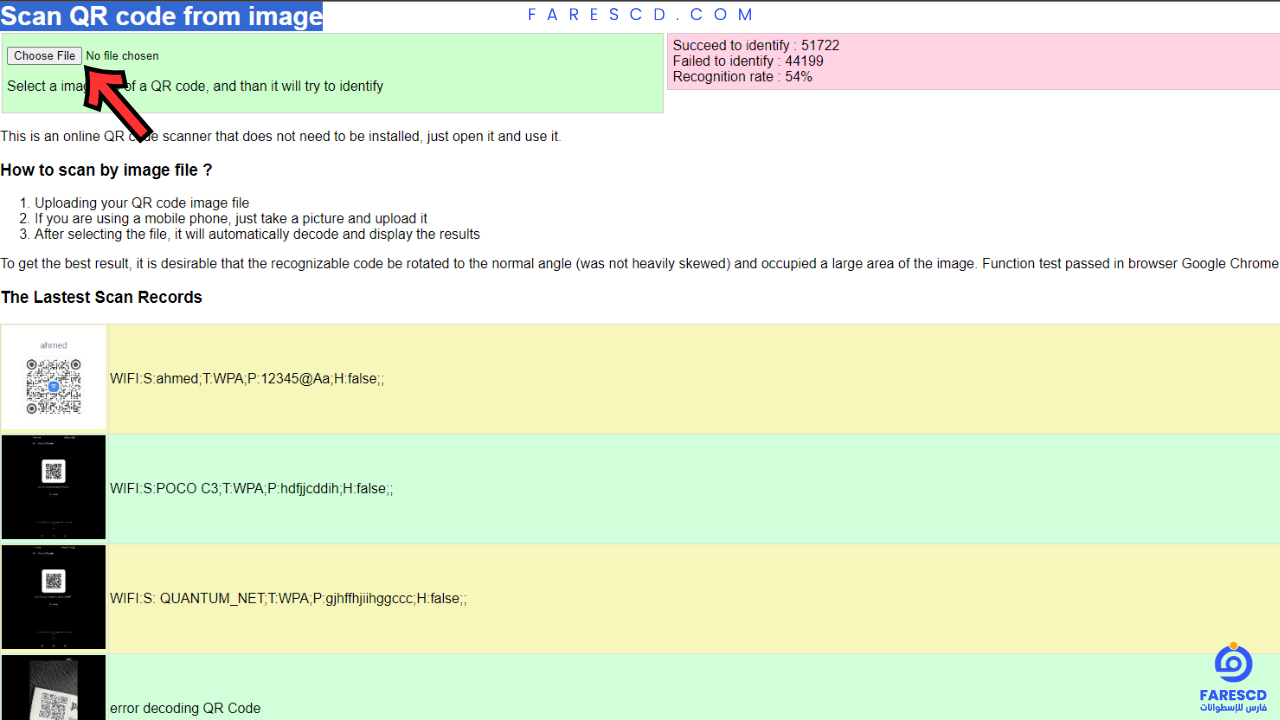Click 'The Lastest Scan Records' heading

click(x=101, y=297)
